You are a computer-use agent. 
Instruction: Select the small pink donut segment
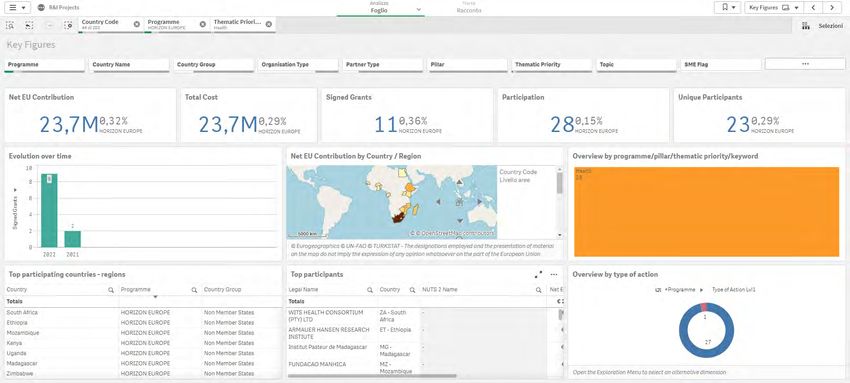(704, 307)
